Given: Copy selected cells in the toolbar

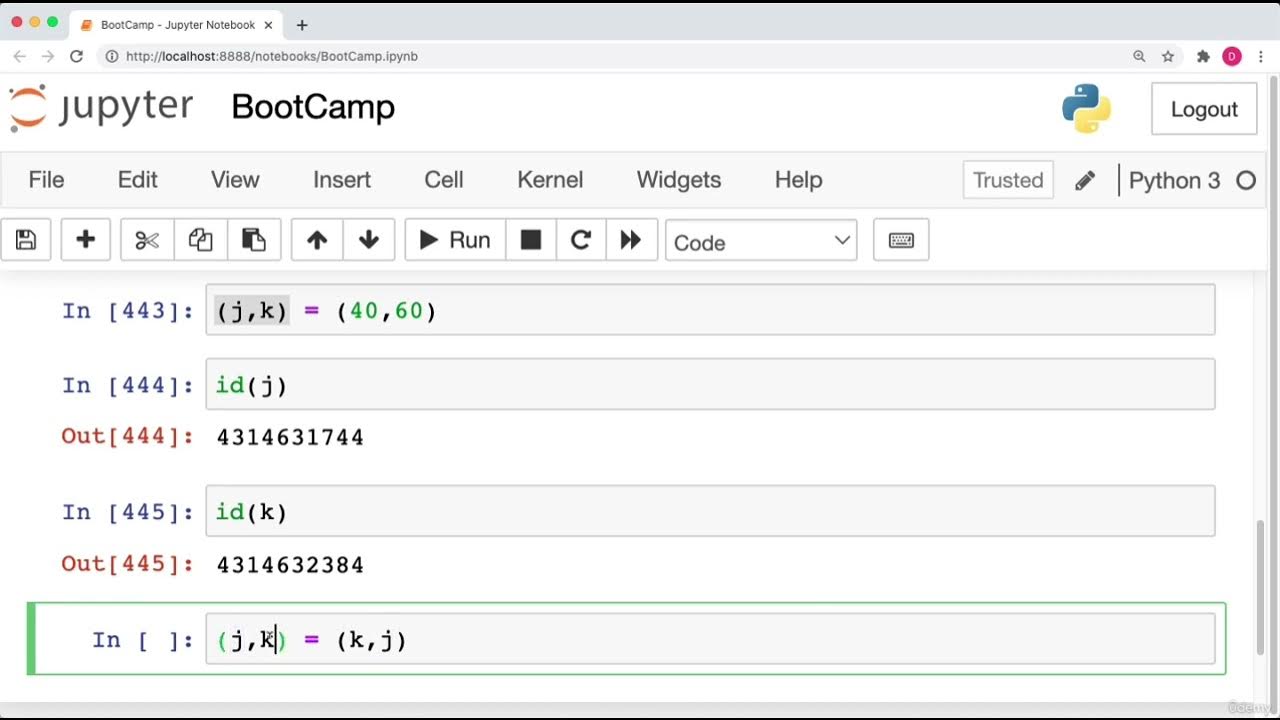Looking at the screenshot, I should click(201, 240).
